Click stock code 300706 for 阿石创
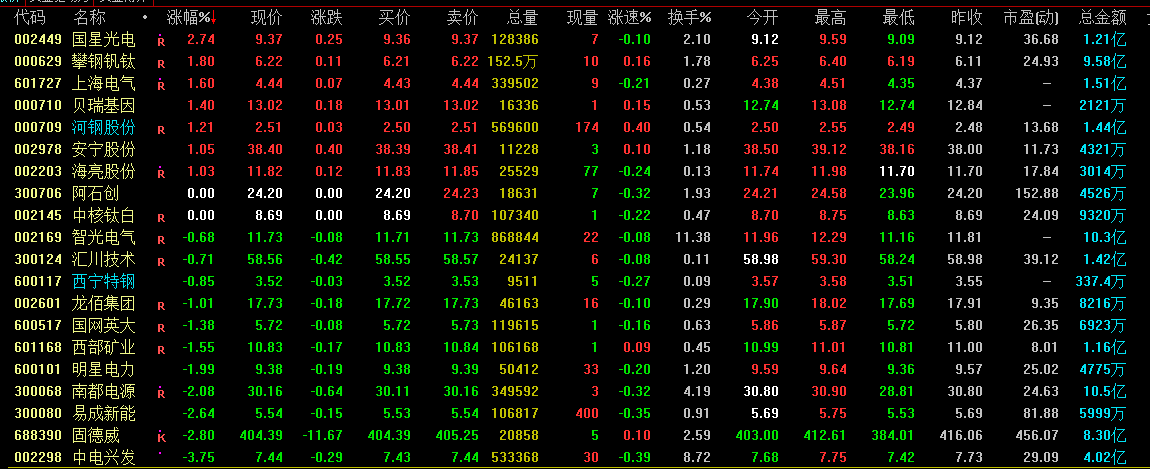The height and width of the screenshot is (469, 1150). pos(30,193)
